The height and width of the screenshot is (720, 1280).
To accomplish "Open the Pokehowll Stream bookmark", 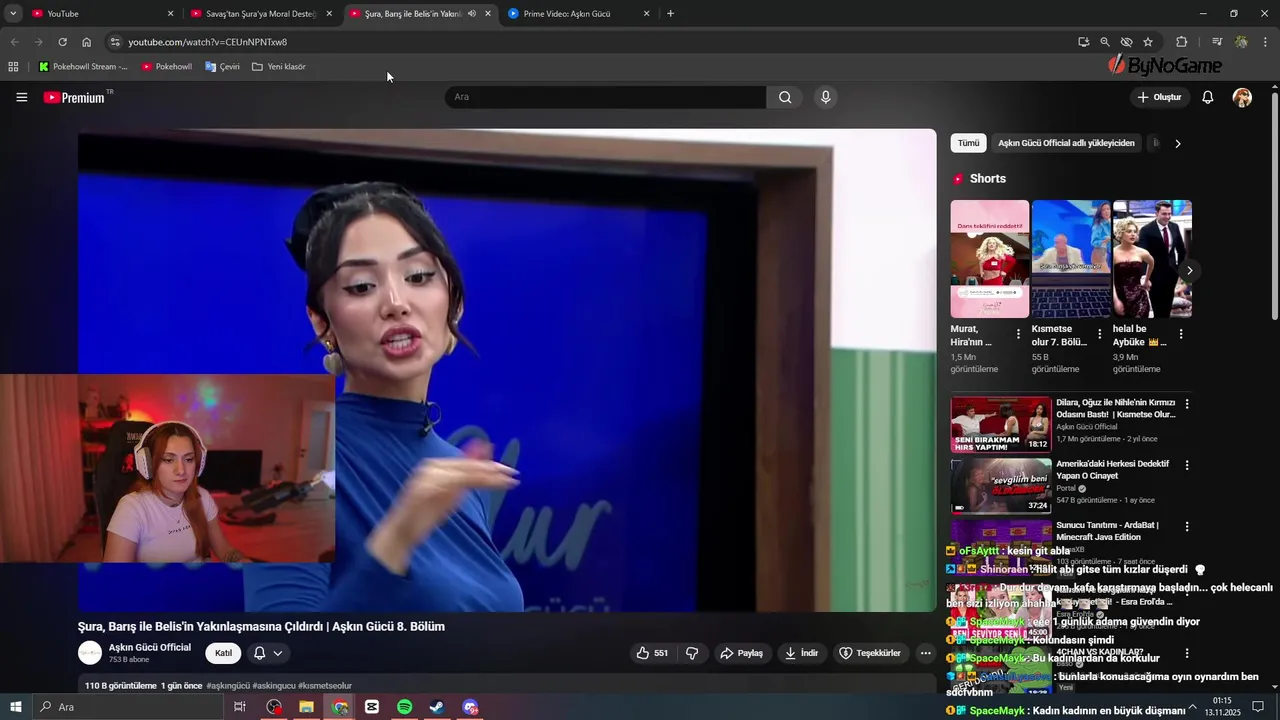I will [x=83, y=67].
